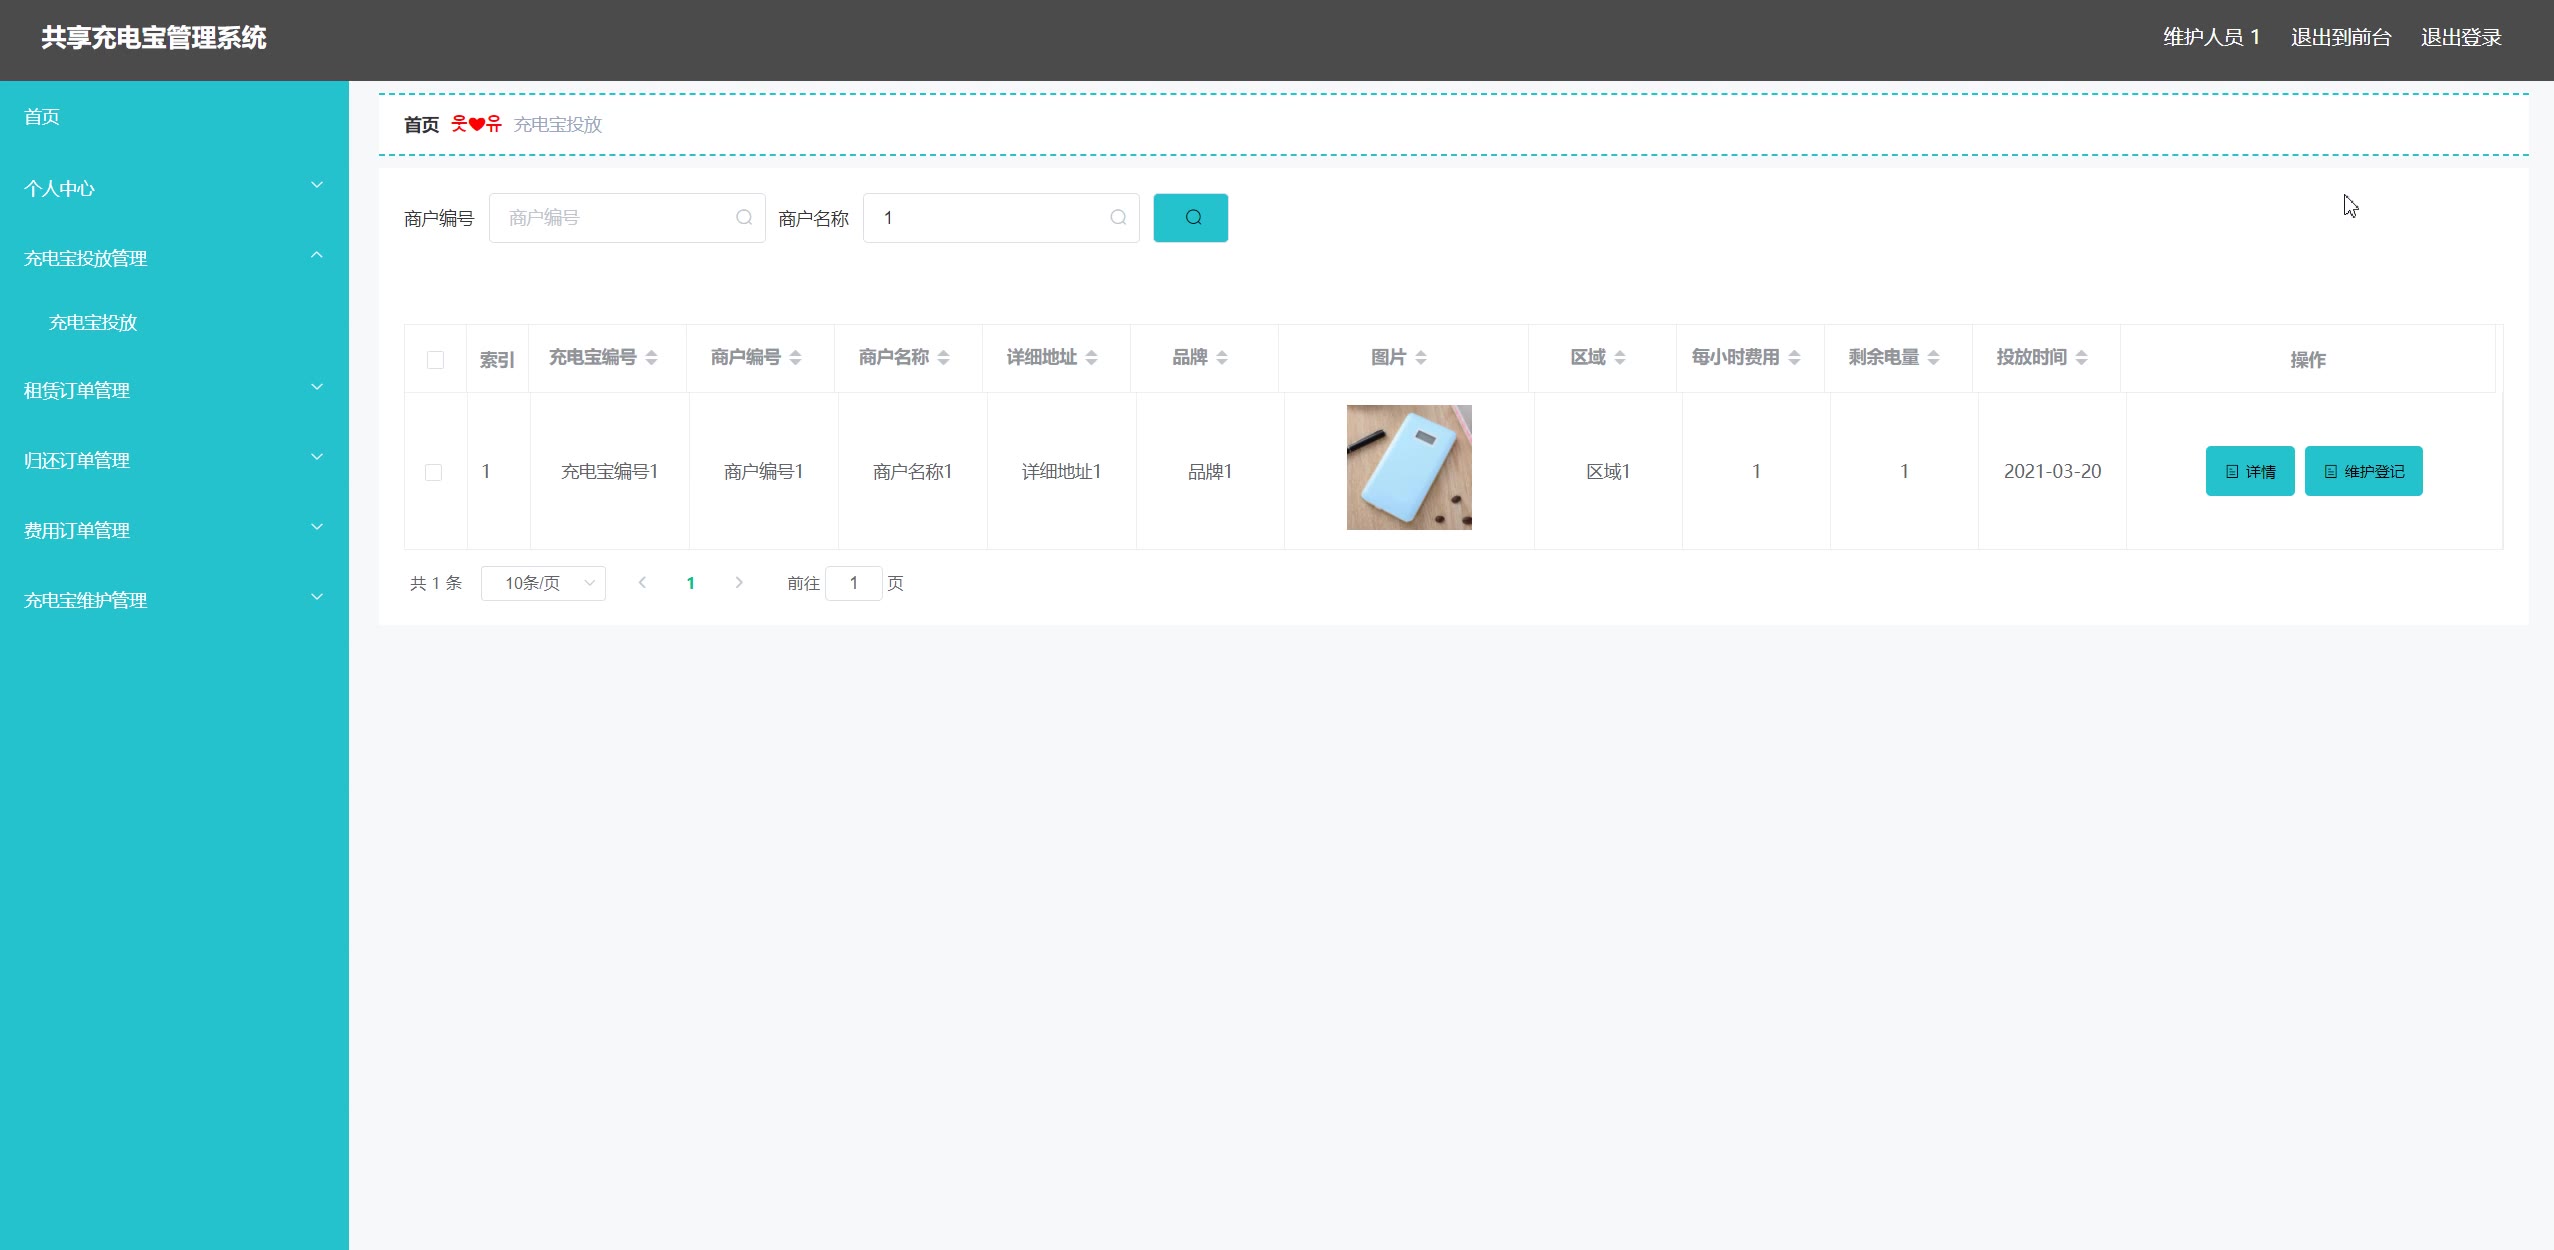Image resolution: width=2554 pixels, height=1250 pixels.
Task: Click the page jump number input
Action: tap(853, 583)
